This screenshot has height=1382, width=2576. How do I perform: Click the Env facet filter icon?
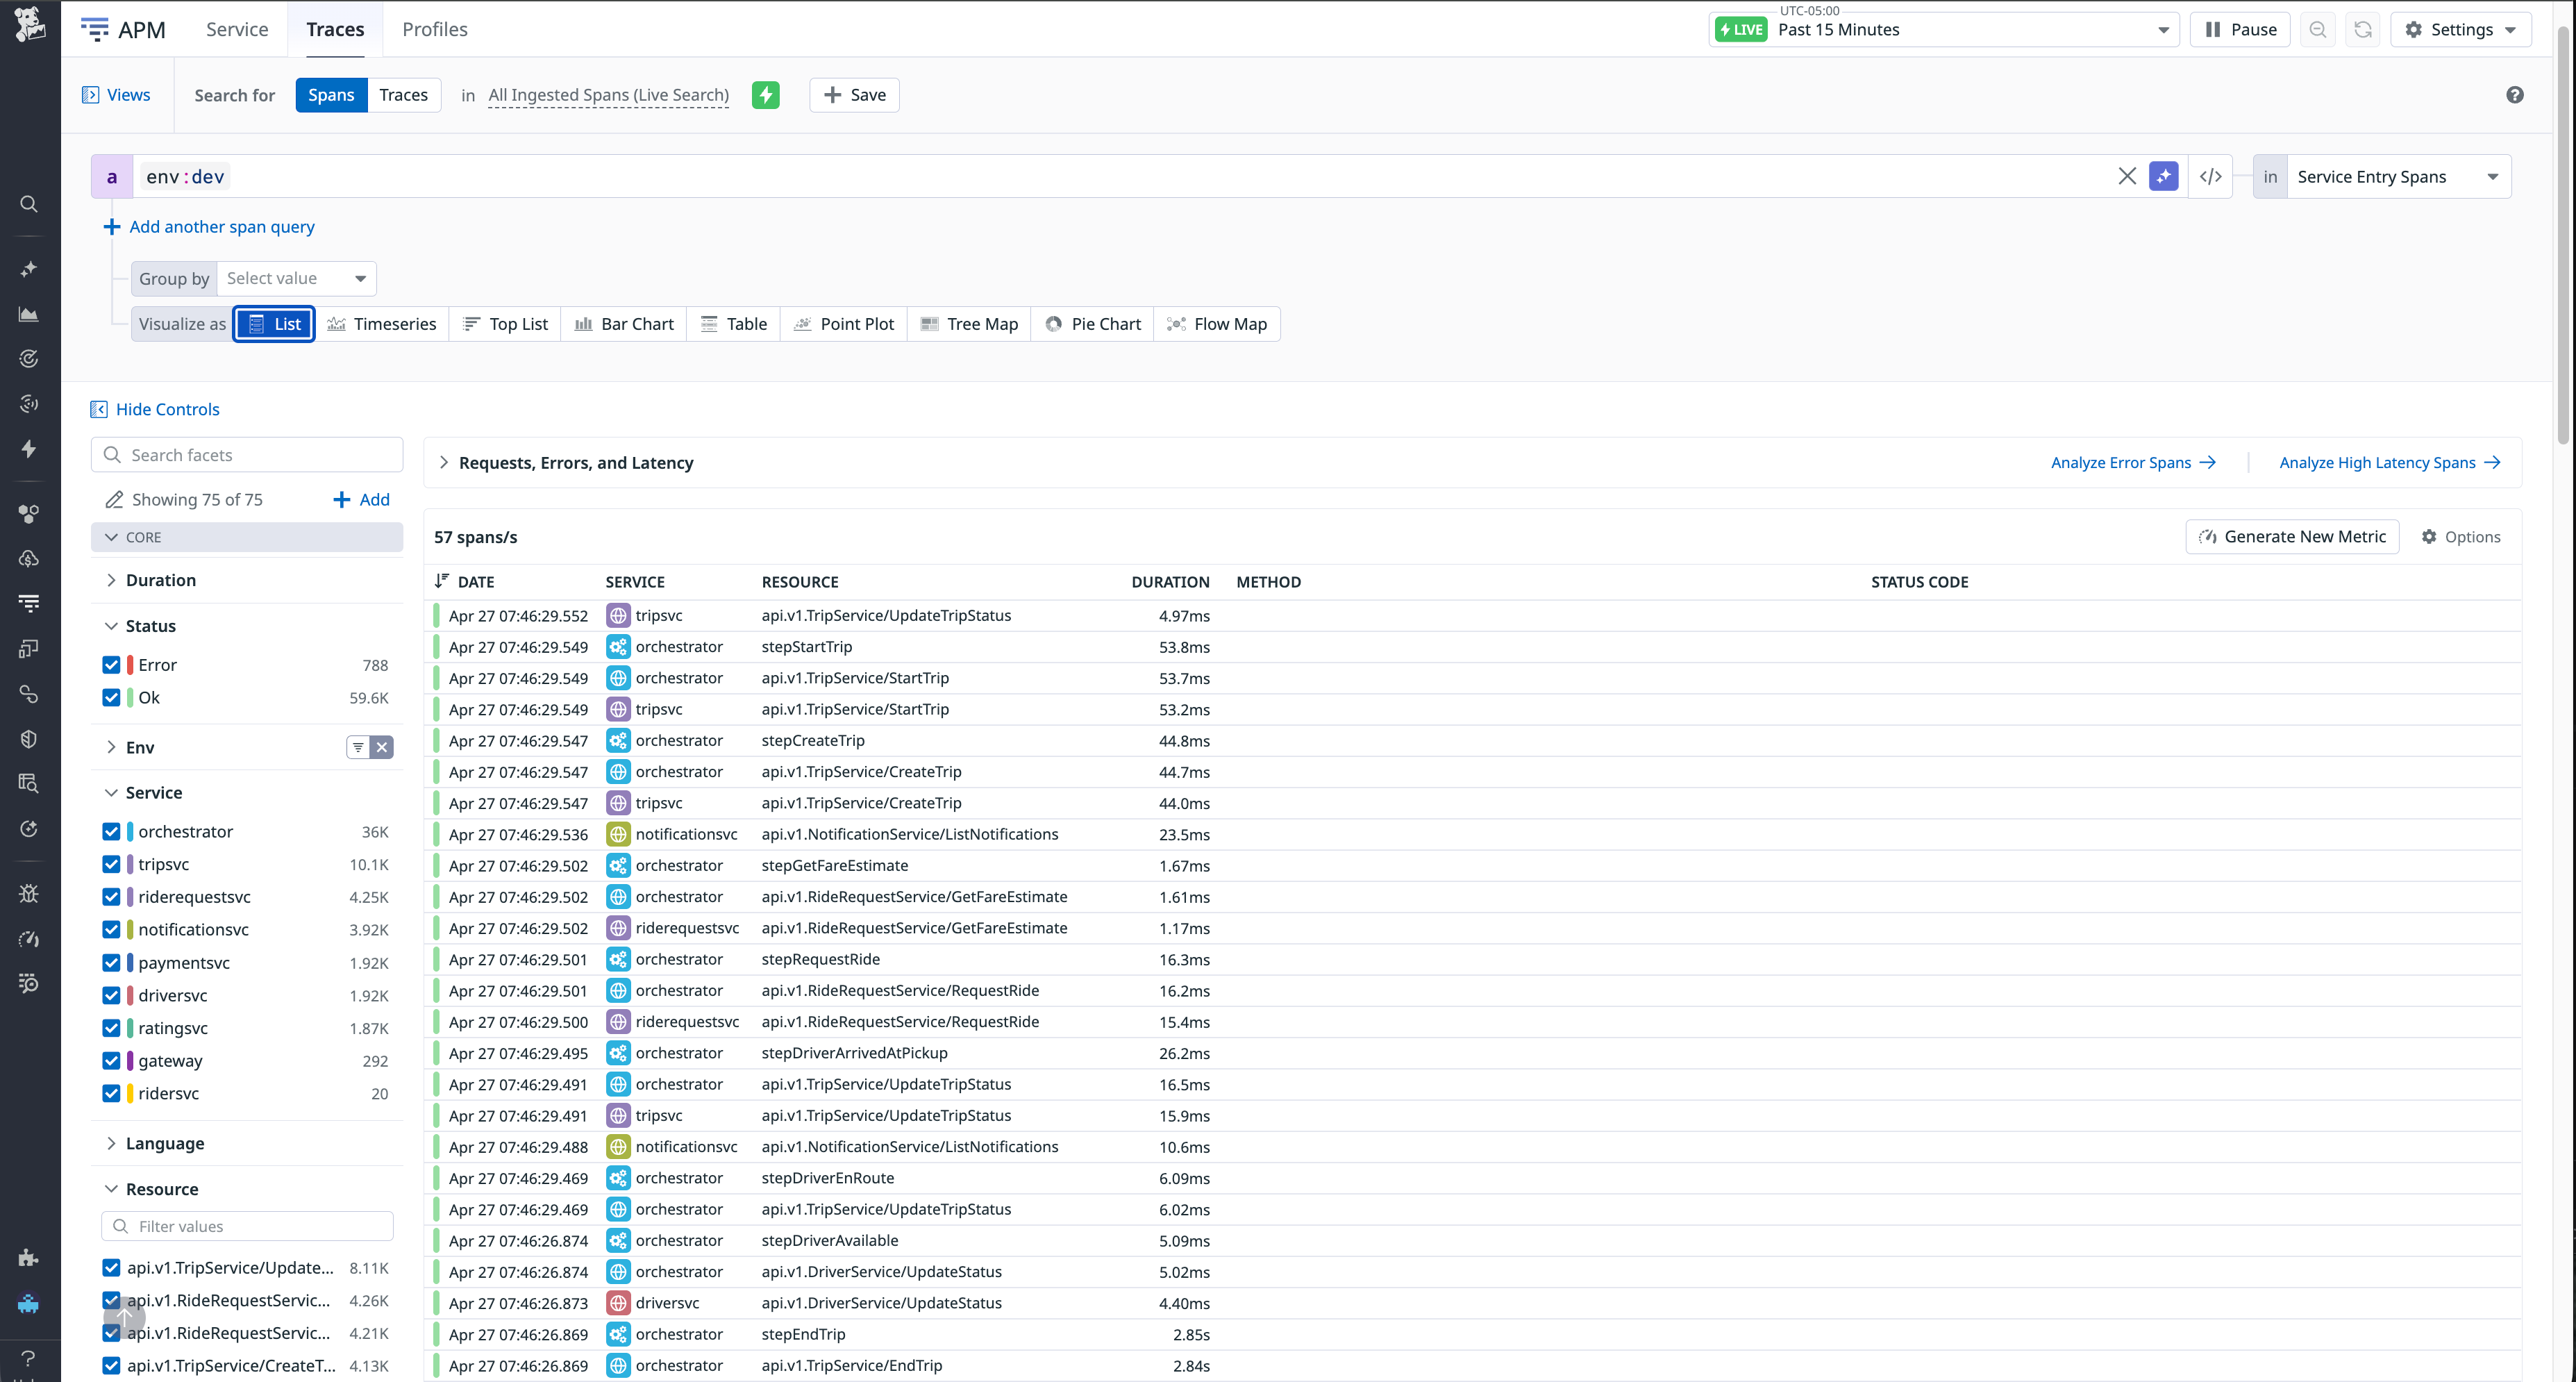(x=358, y=747)
